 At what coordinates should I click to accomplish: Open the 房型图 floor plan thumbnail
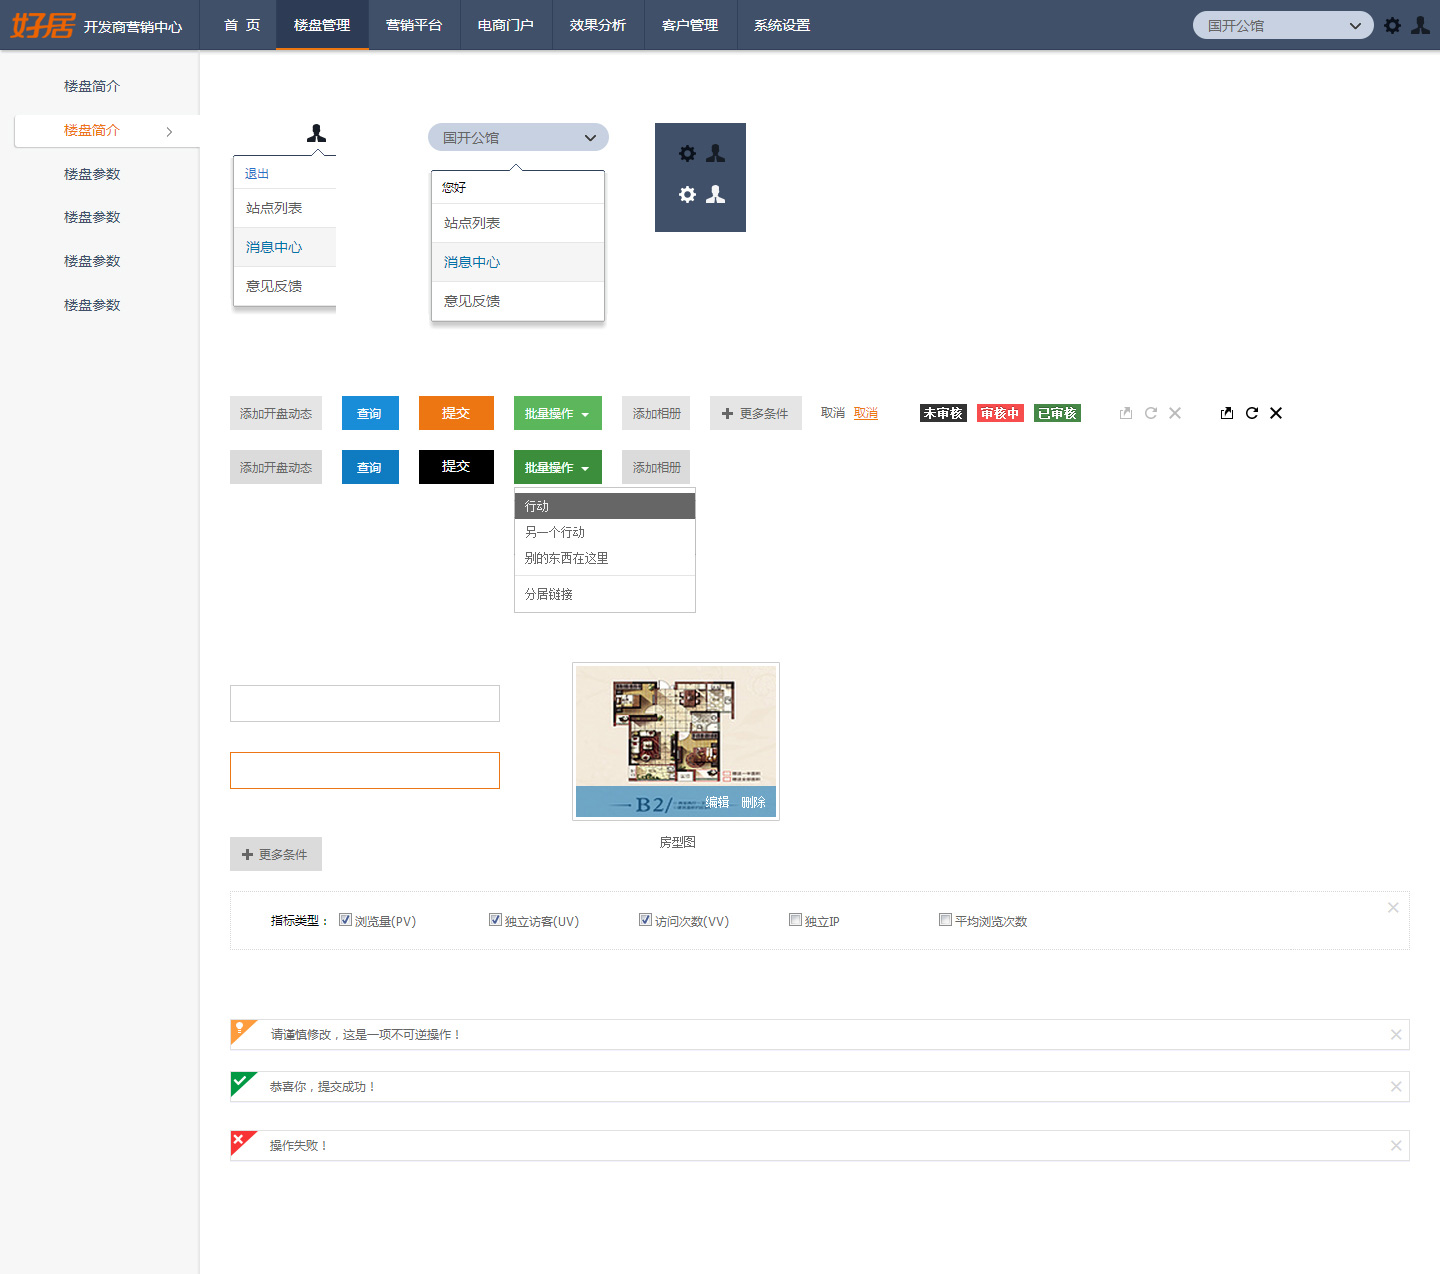(x=676, y=741)
